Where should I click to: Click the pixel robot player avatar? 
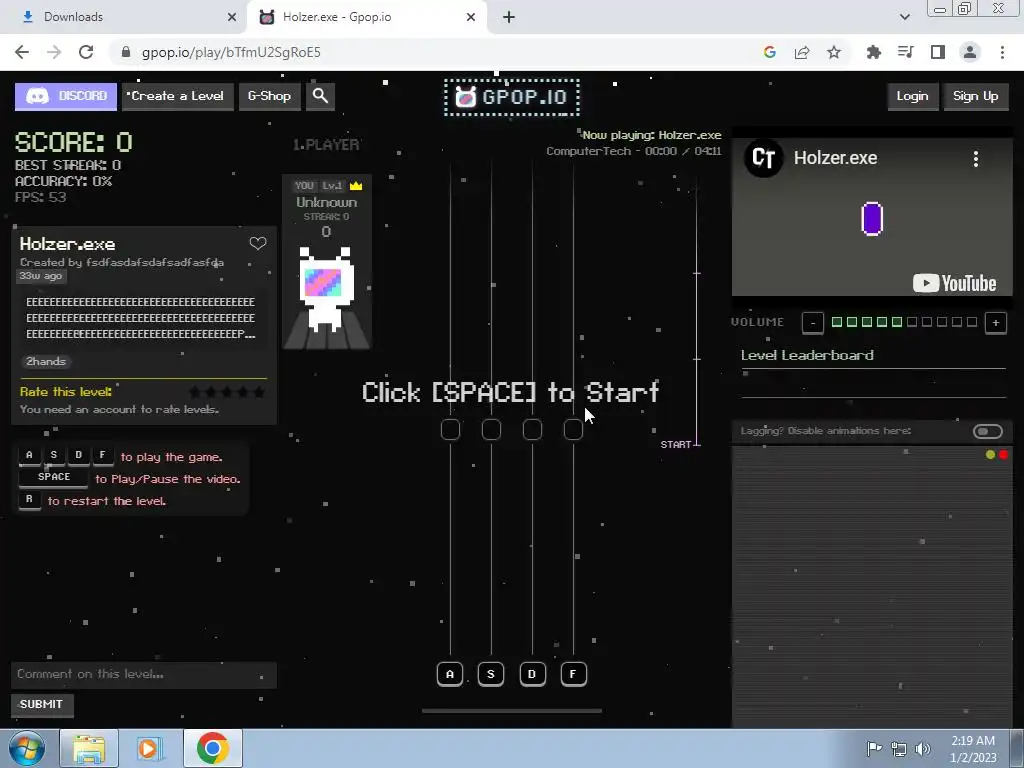tap(327, 289)
